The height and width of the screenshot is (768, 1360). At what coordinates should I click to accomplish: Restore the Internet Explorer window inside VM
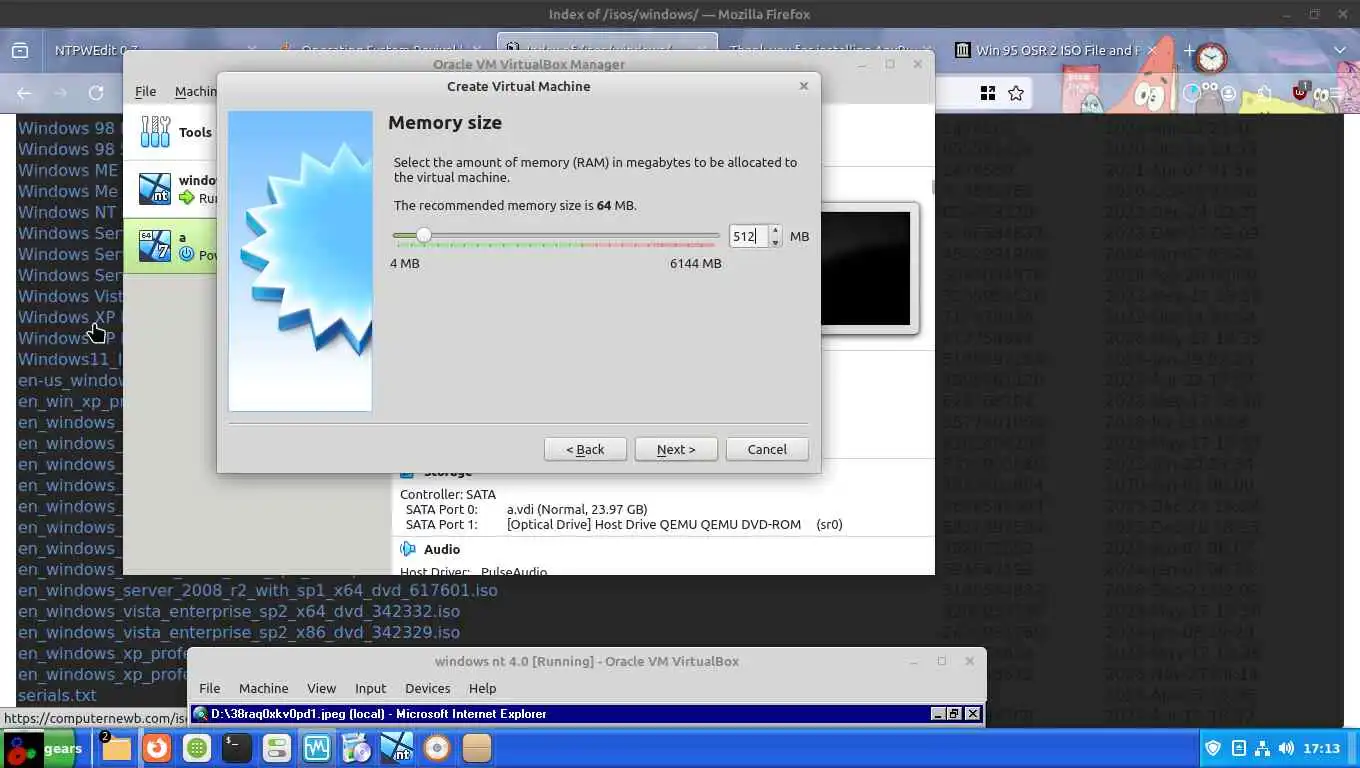(954, 714)
